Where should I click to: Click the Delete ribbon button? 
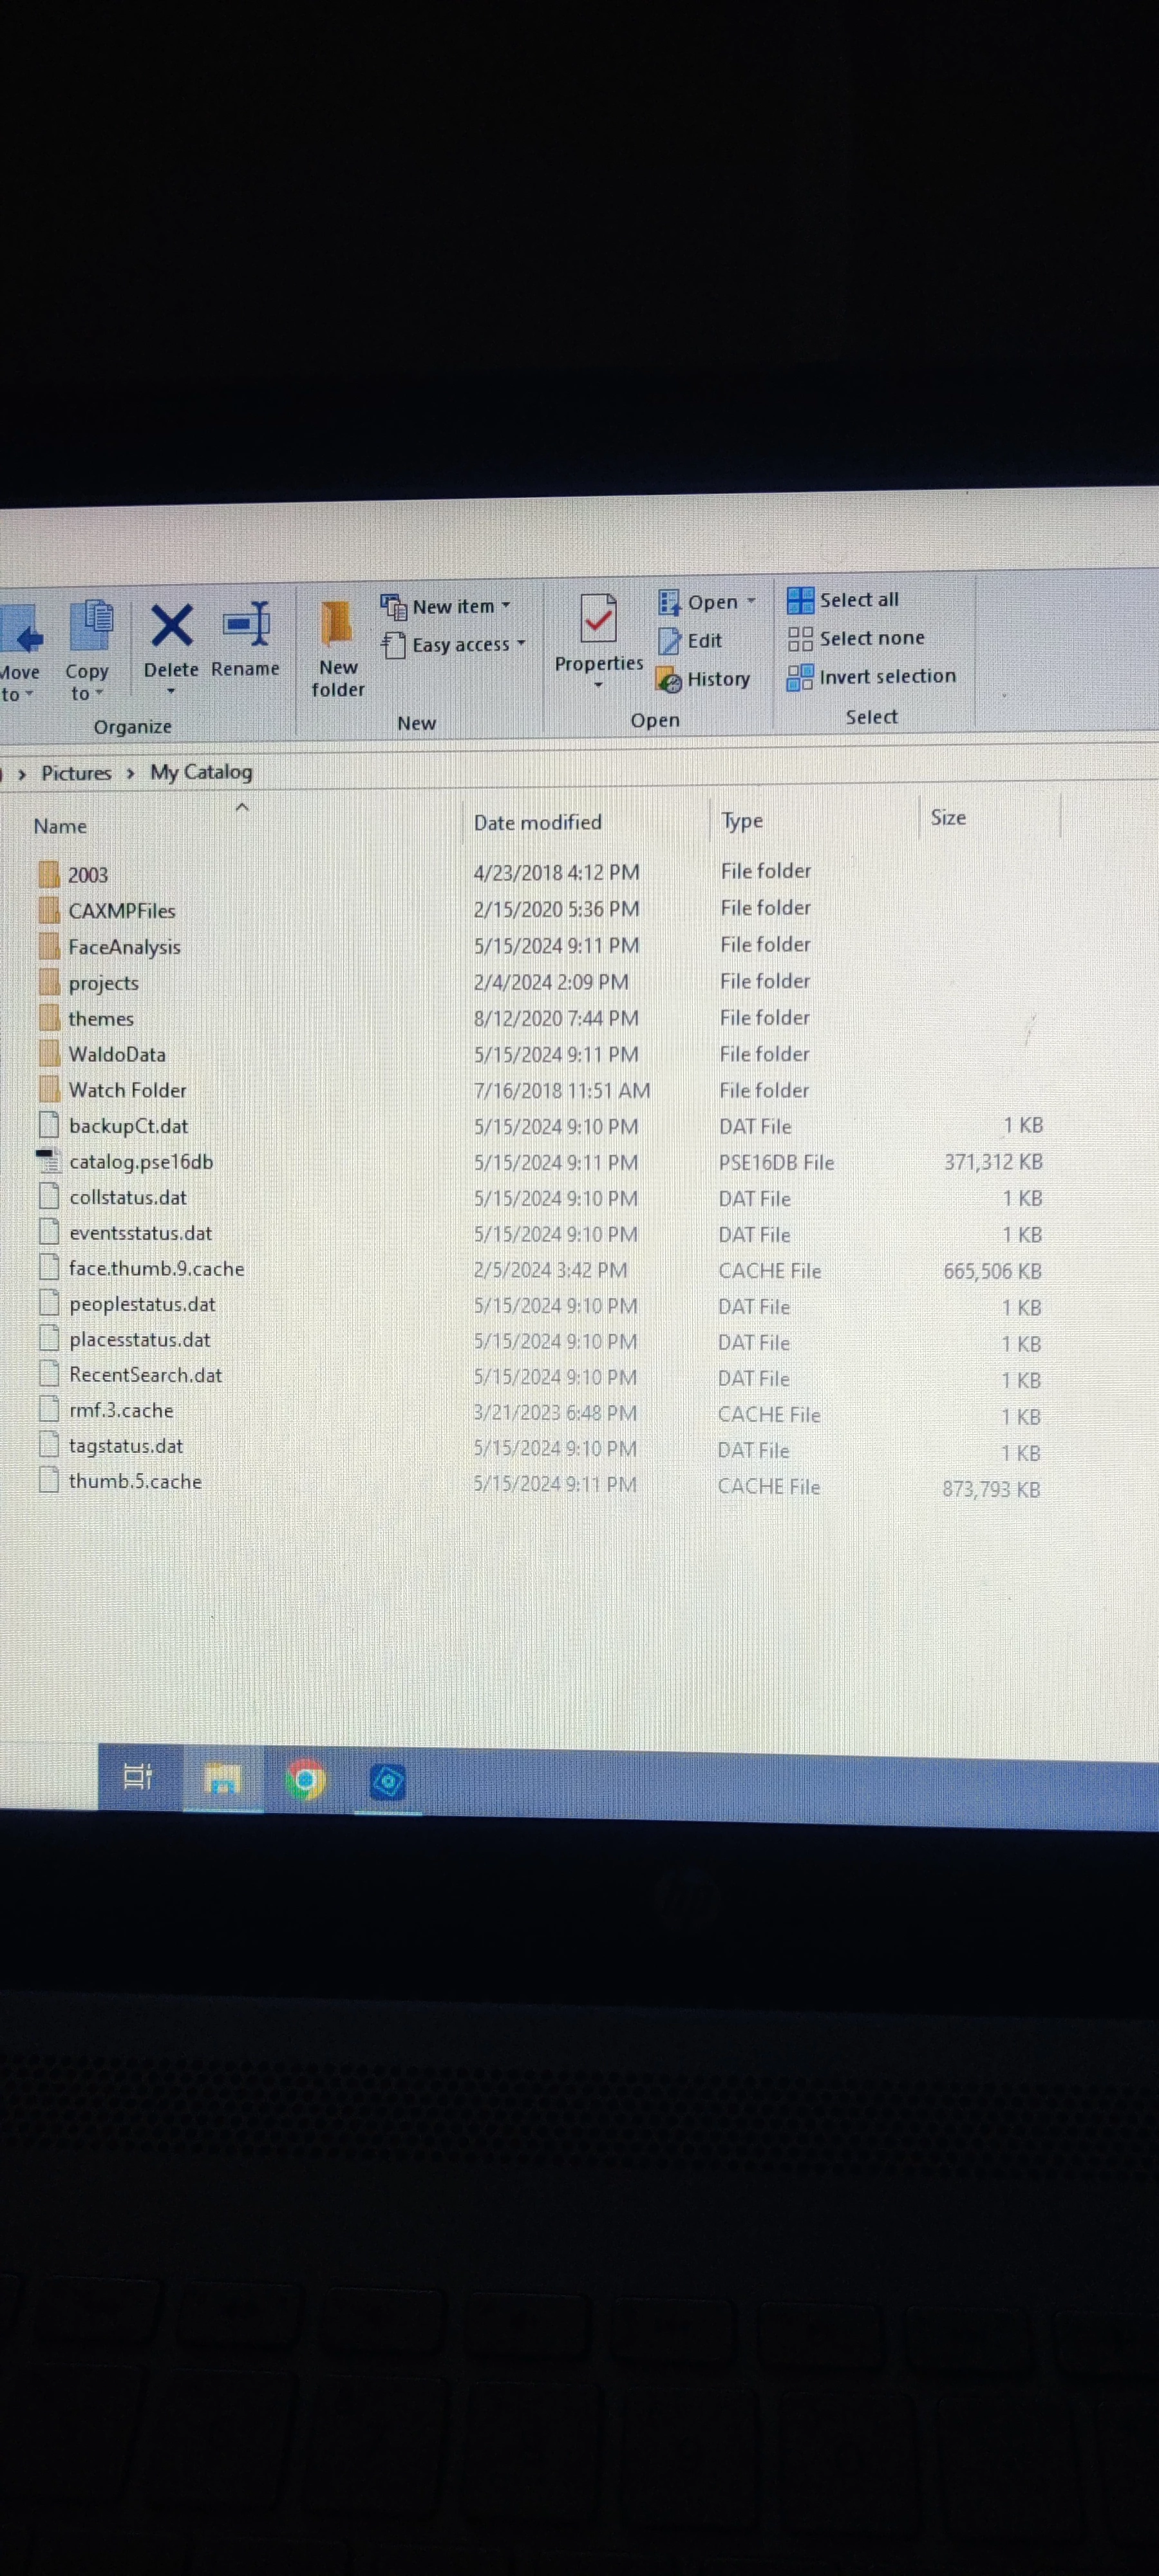pos(171,641)
